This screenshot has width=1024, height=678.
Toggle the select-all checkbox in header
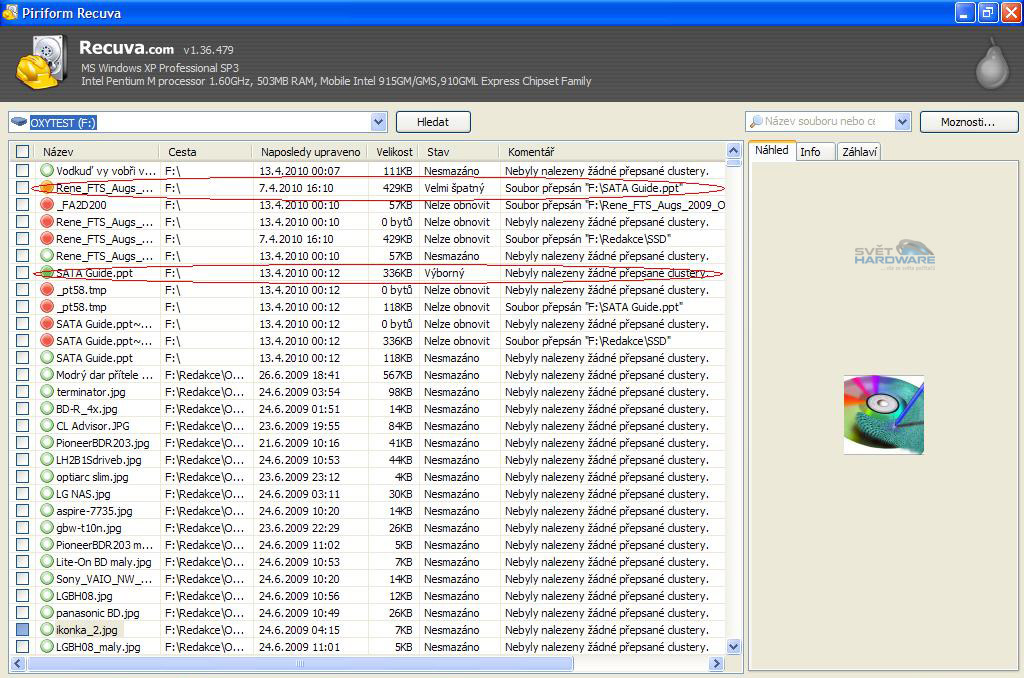22,152
